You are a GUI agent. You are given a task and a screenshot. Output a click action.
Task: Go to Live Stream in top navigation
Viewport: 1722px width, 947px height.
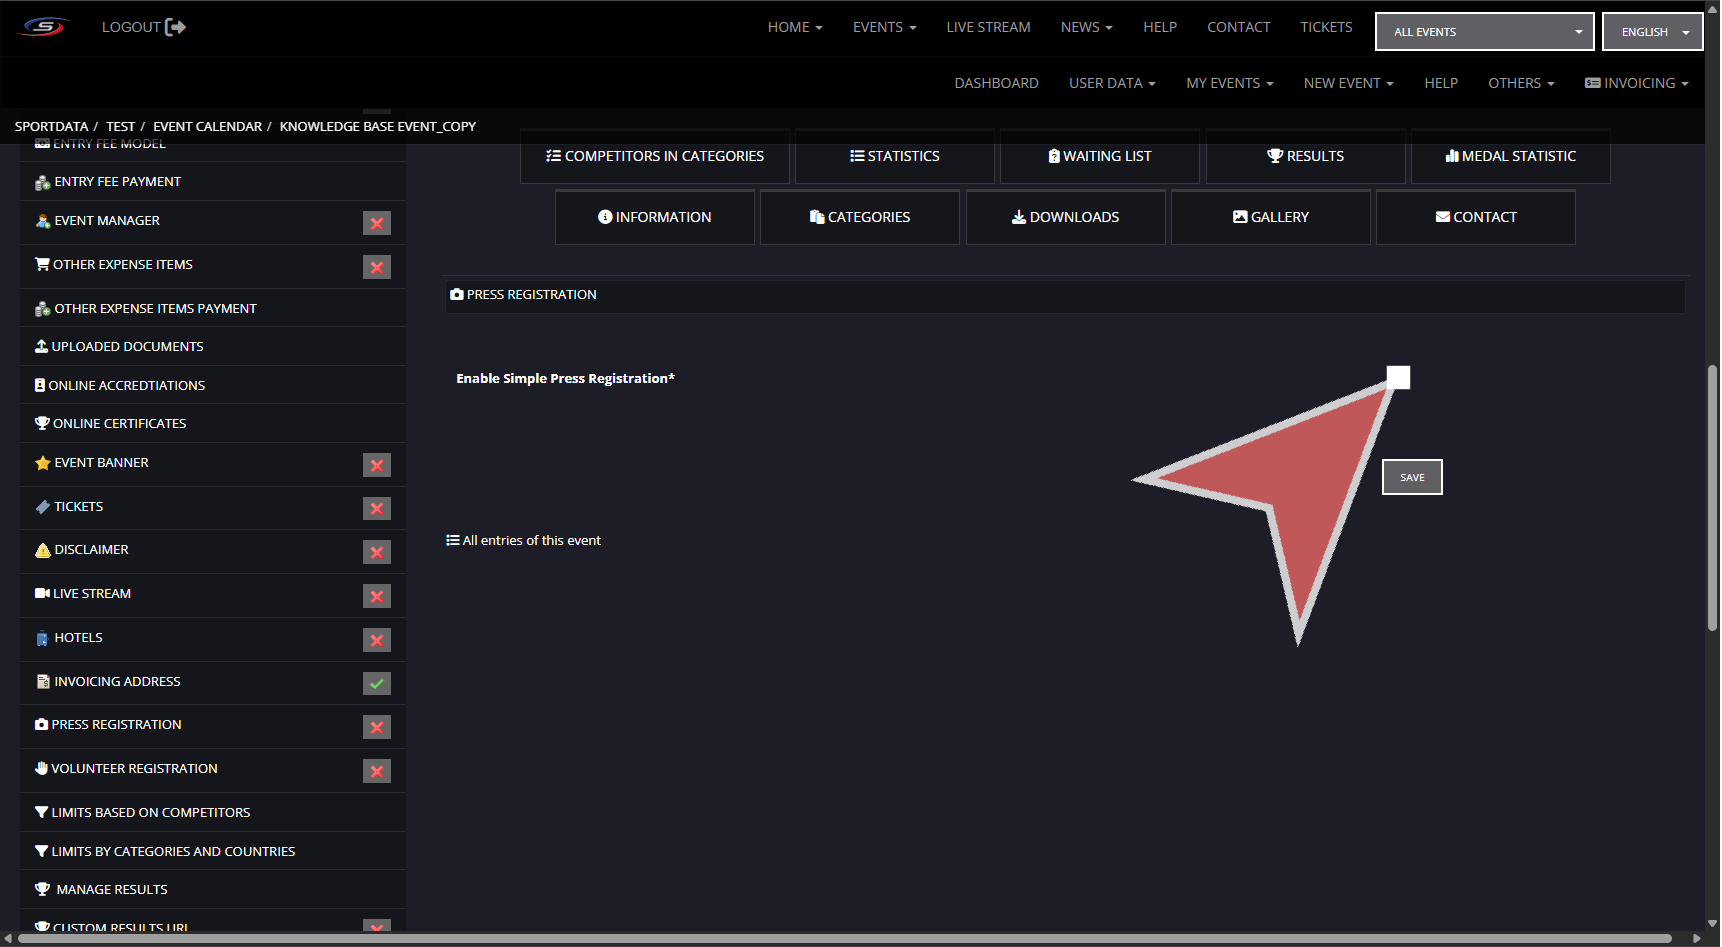pos(988,27)
